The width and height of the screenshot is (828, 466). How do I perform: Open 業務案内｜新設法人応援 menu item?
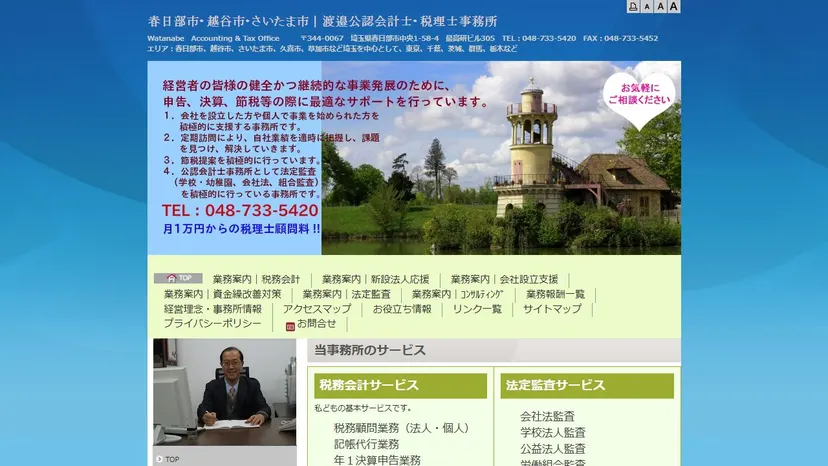point(375,279)
